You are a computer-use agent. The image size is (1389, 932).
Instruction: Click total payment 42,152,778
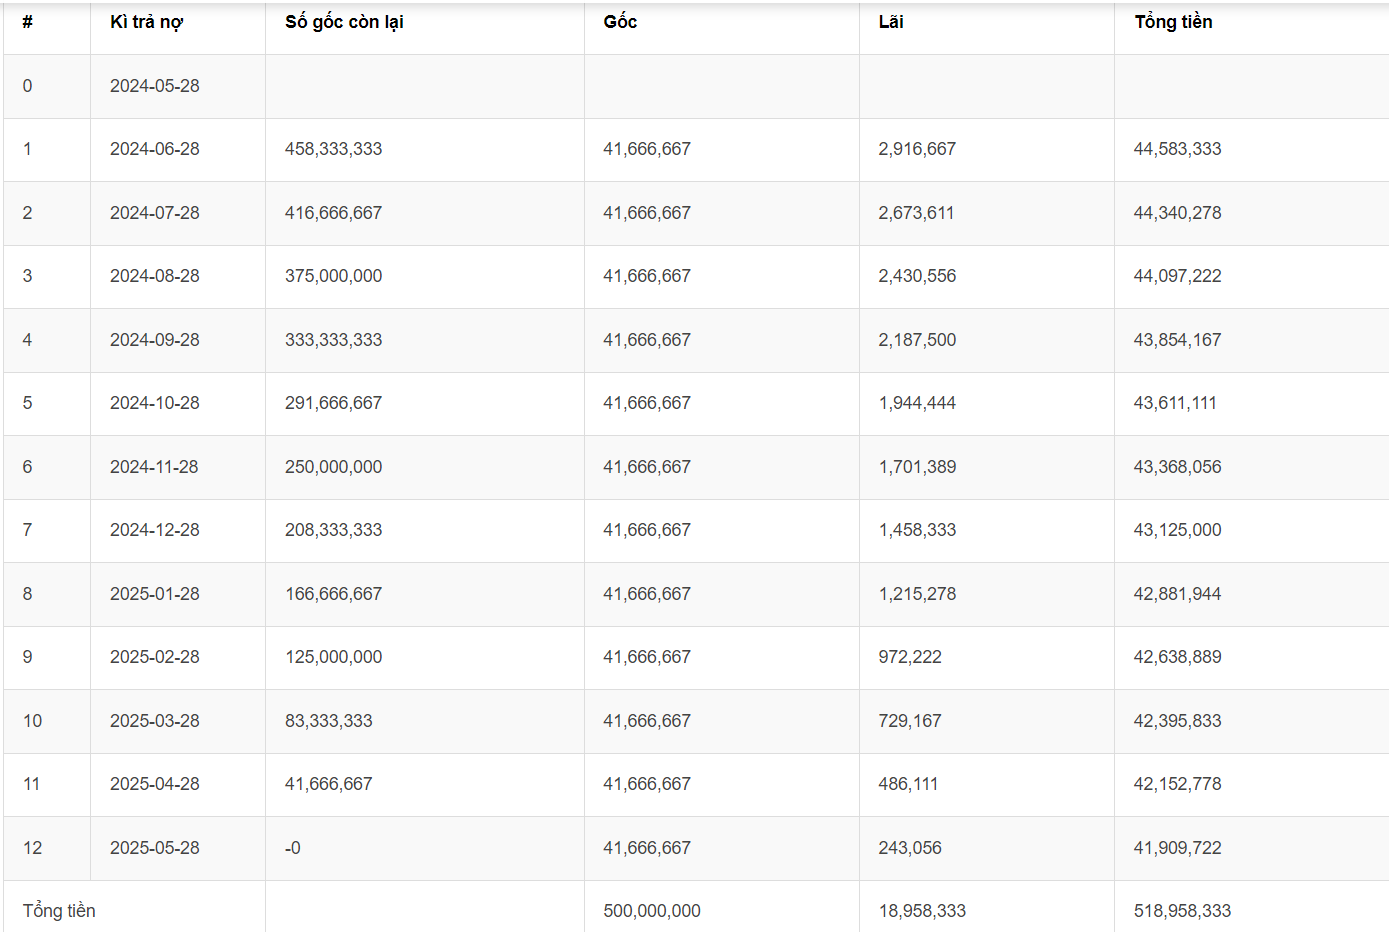1178,784
